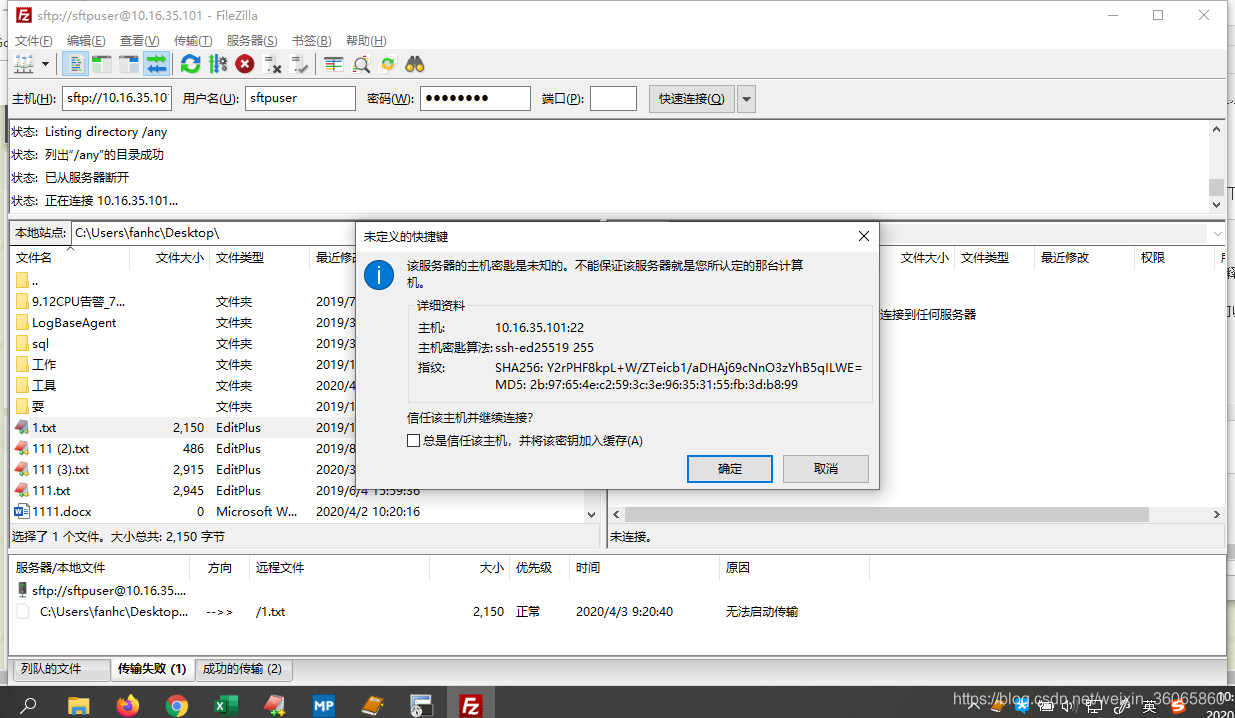The width and height of the screenshot is (1235, 718).
Task: Click 确定 to trust the host
Action: coord(730,468)
